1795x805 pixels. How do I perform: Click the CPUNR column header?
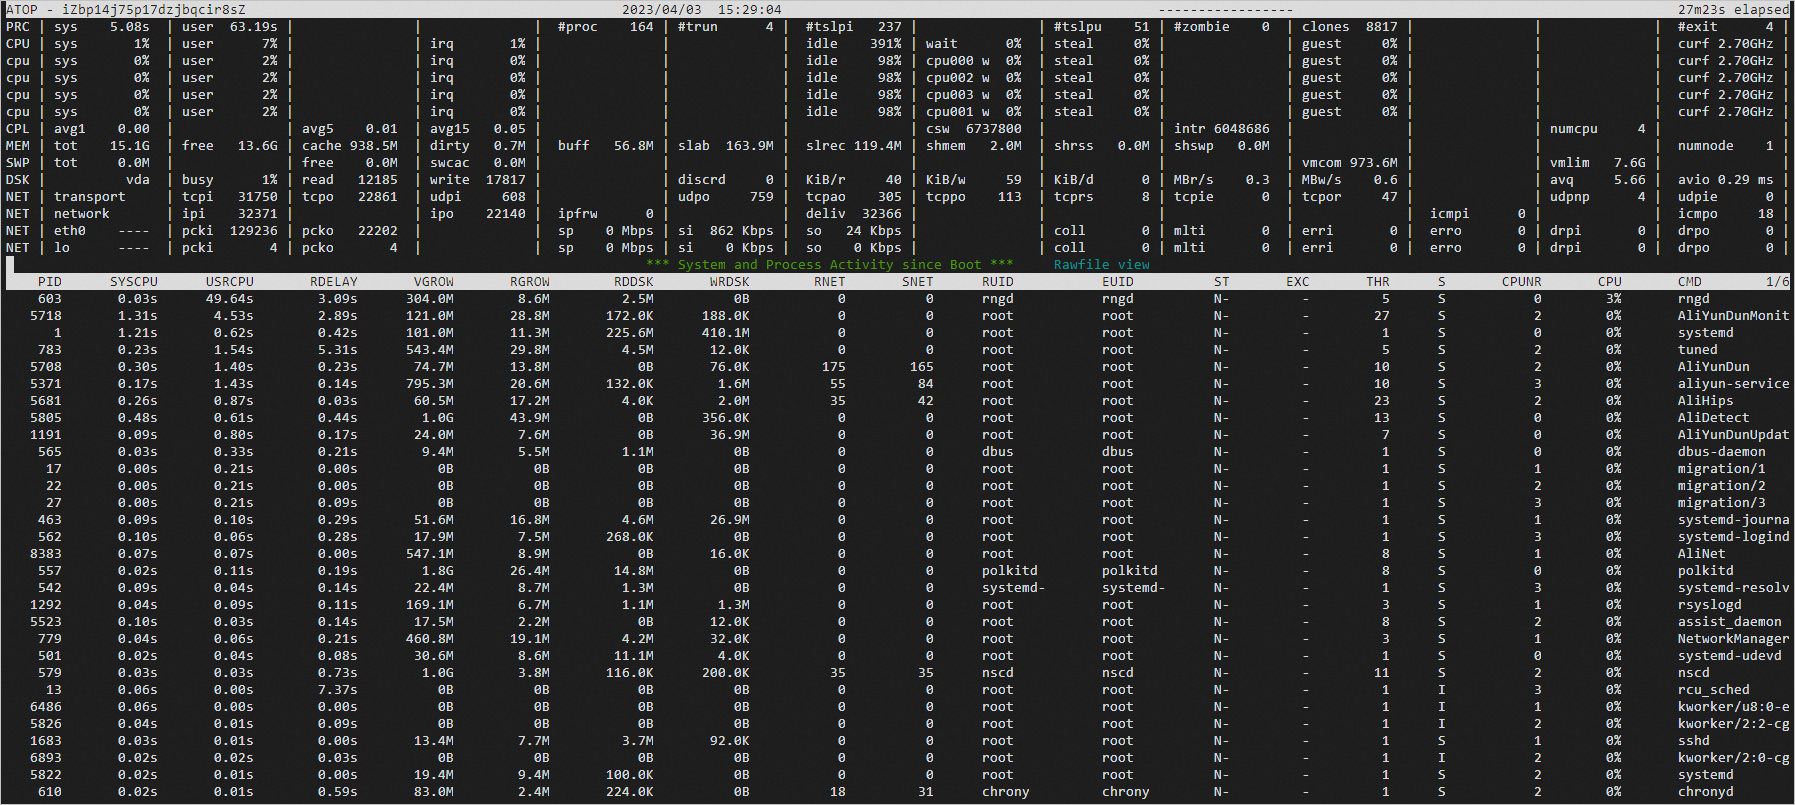(1521, 282)
